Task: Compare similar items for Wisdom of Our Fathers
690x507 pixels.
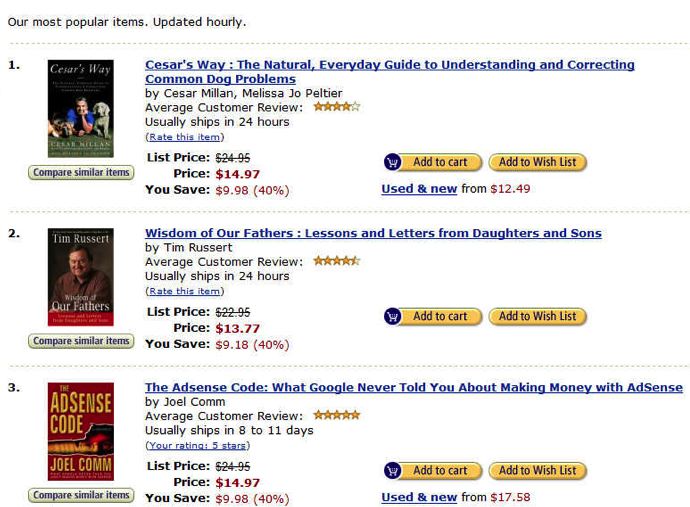Action: point(81,341)
